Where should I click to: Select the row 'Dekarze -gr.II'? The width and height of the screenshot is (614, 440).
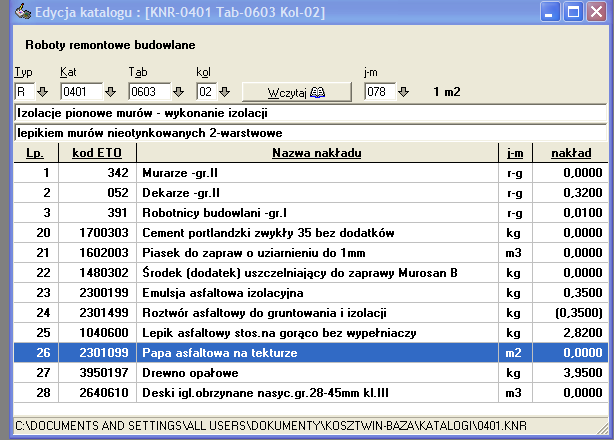click(311, 193)
